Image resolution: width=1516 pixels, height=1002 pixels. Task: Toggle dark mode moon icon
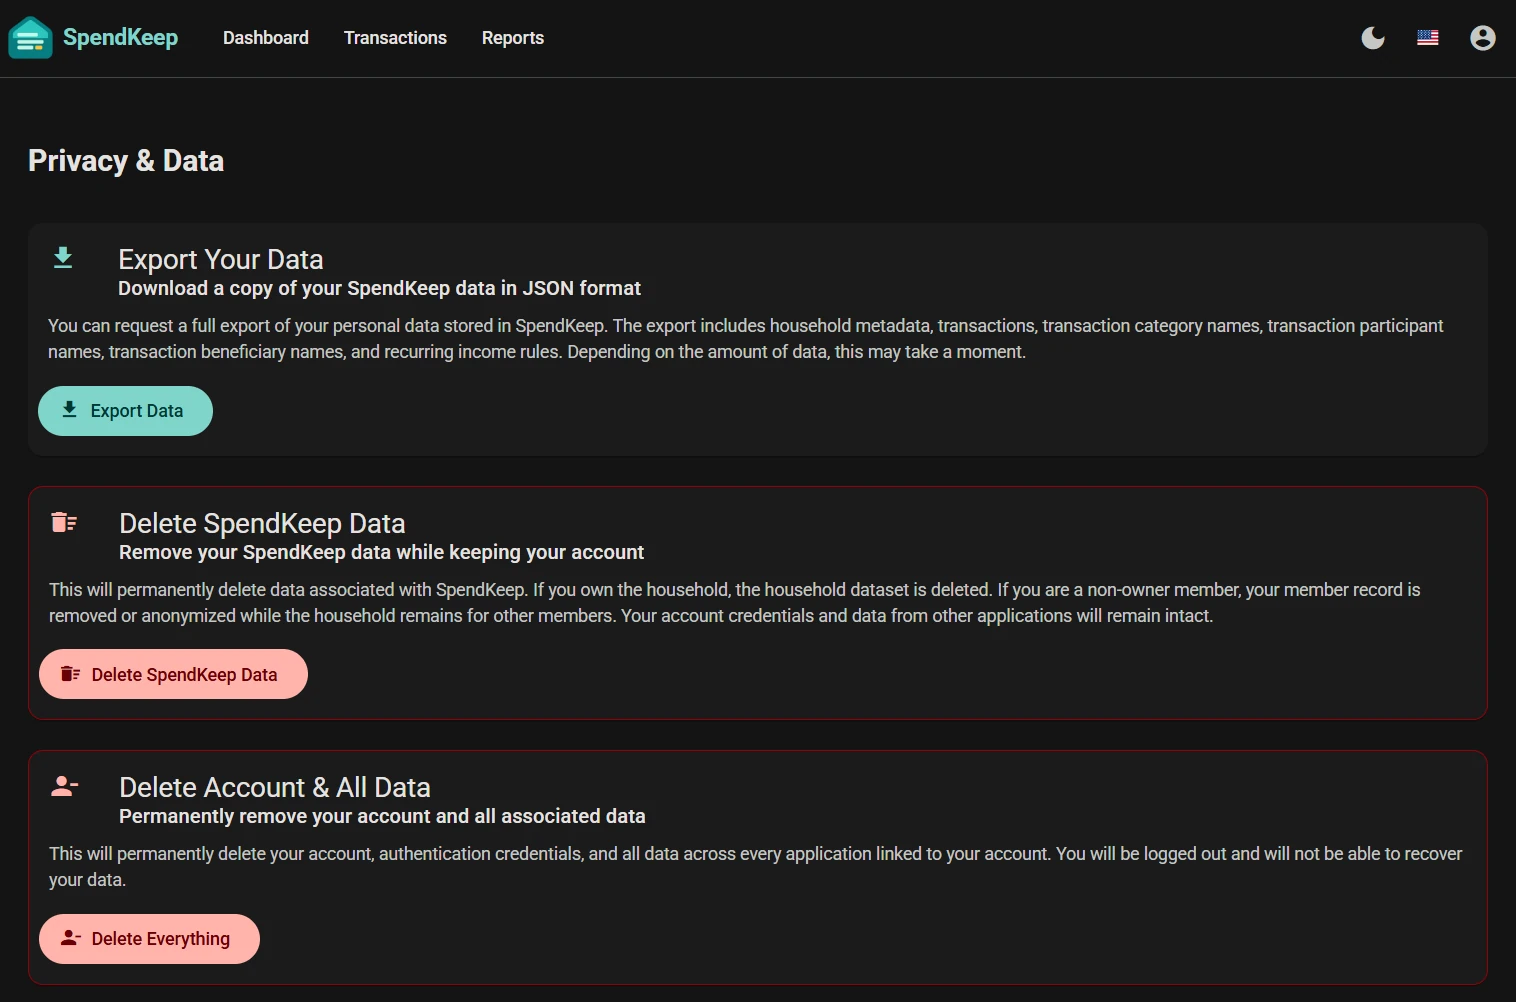[x=1373, y=38]
